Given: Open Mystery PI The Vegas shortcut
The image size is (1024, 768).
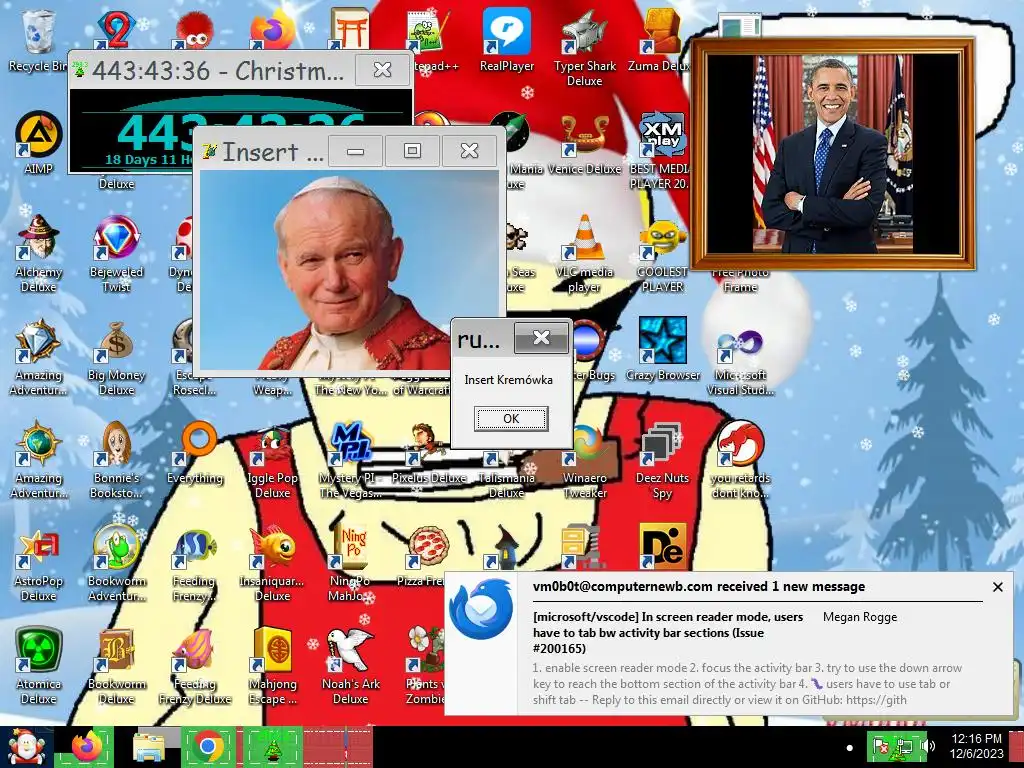Looking at the screenshot, I should pos(351,460).
